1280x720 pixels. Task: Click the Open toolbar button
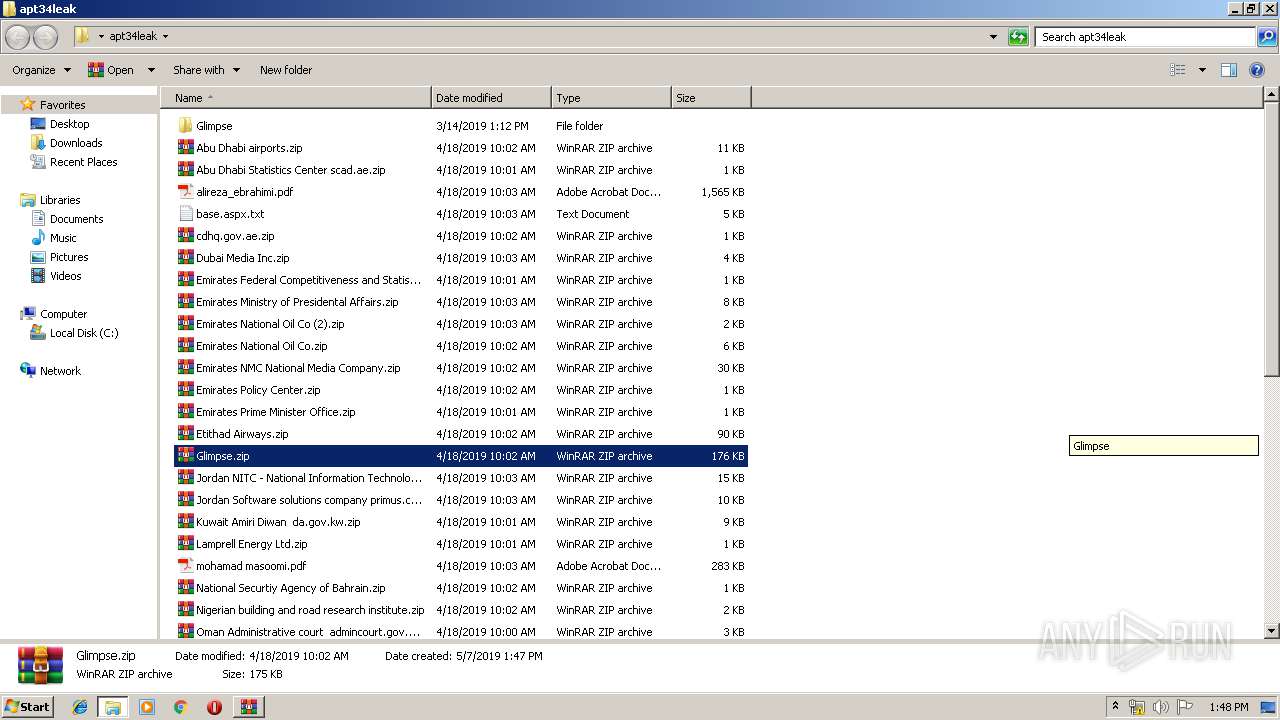pos(111,70)
